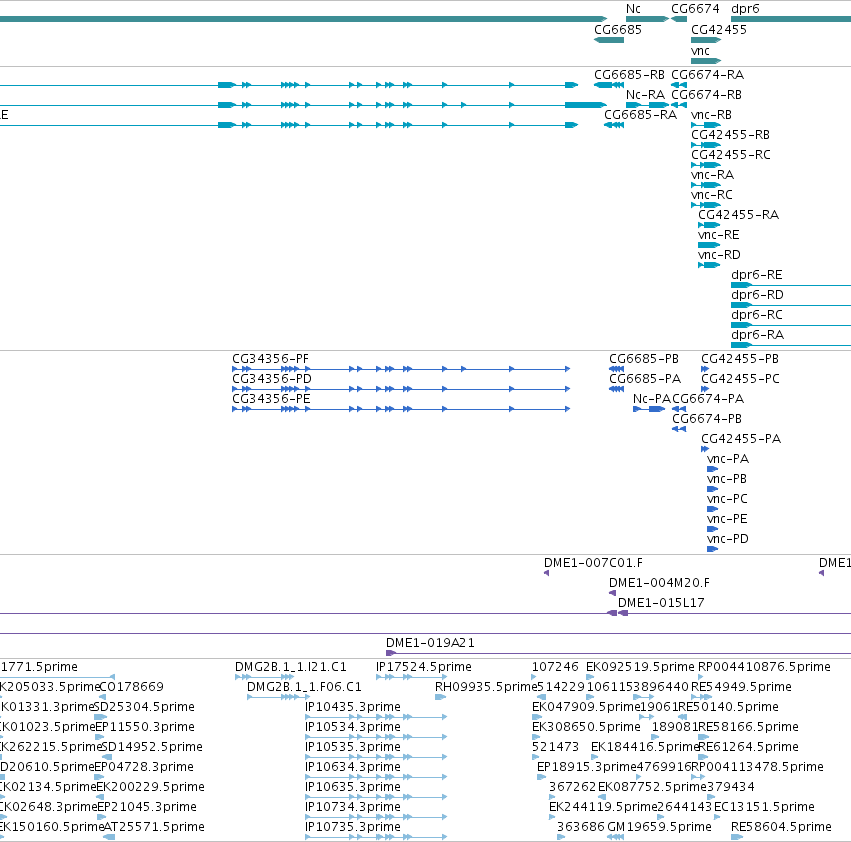Click the vnc gene label

[700, 51]
